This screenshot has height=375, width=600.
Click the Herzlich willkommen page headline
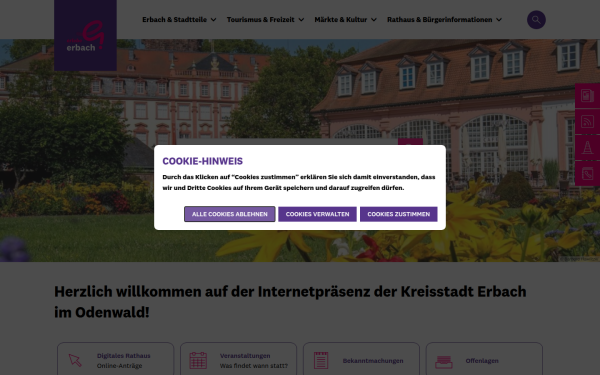(290, 302)
